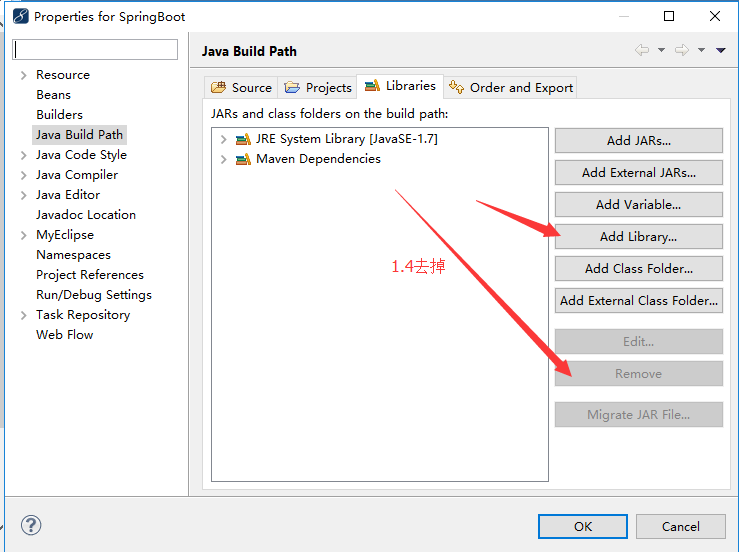Click the Remove button
The image size is (739, 552).
[x=639, y=374]
